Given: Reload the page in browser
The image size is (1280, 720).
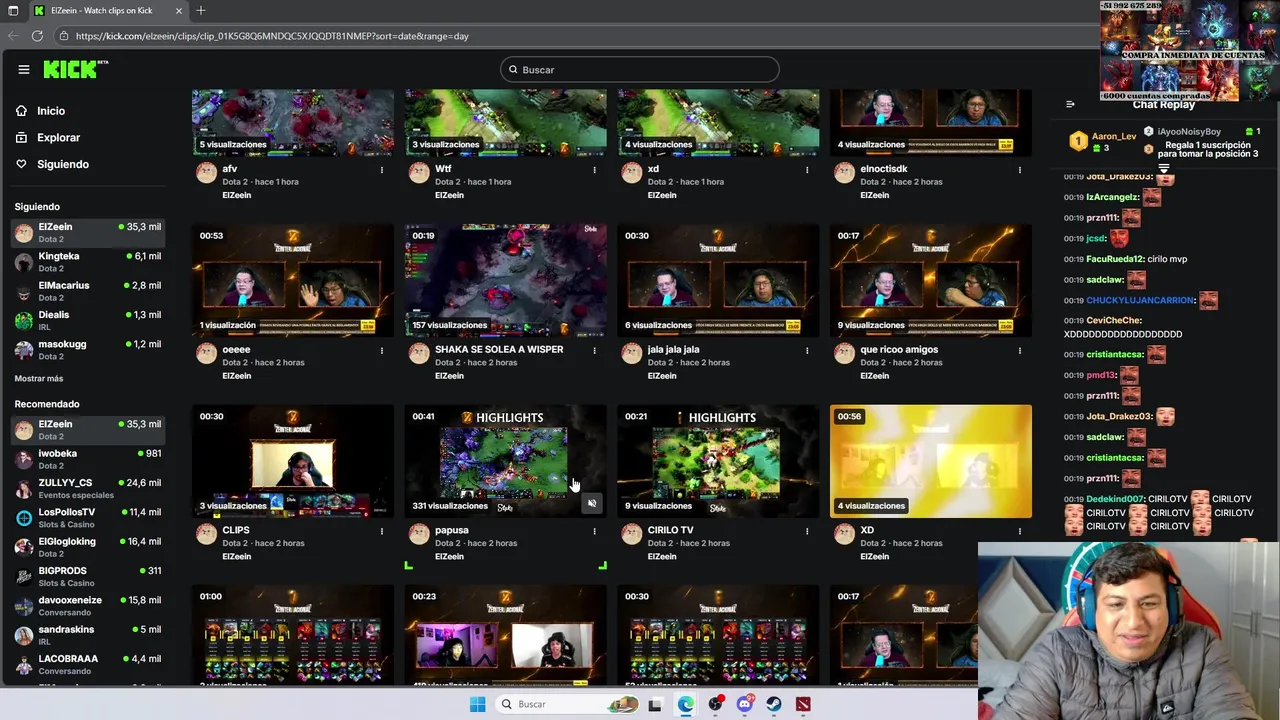Looking at the screenshot, I should click(x=37, y=36).
